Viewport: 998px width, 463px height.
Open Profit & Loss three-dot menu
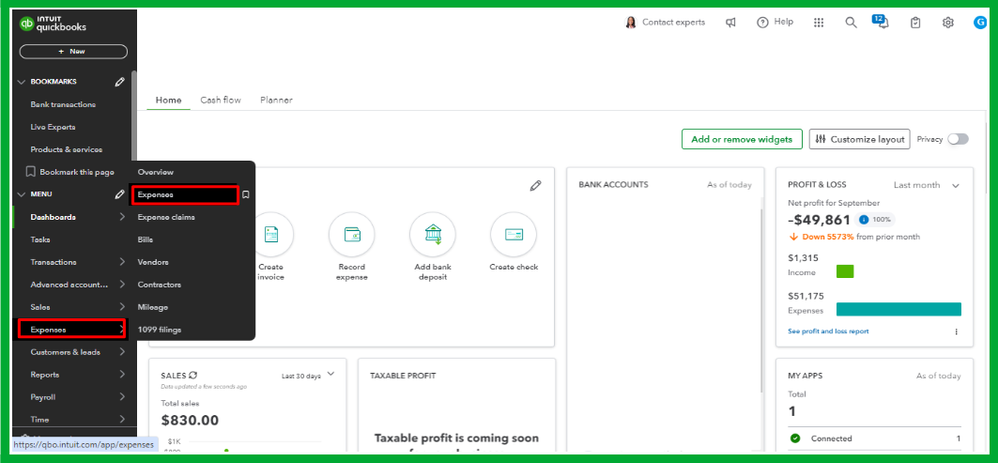pos(955,331)
